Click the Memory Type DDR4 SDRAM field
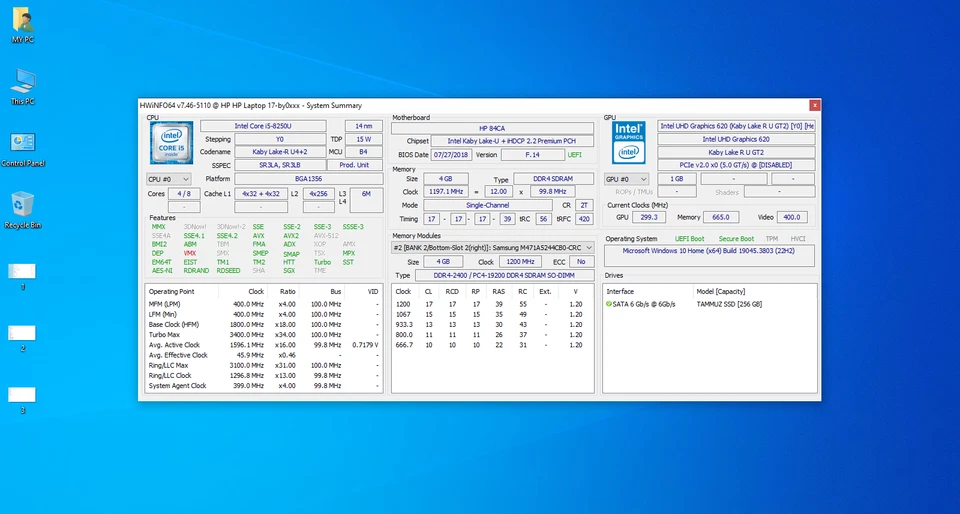This screenshot has width=960, height=514. (x=553, y=179)
